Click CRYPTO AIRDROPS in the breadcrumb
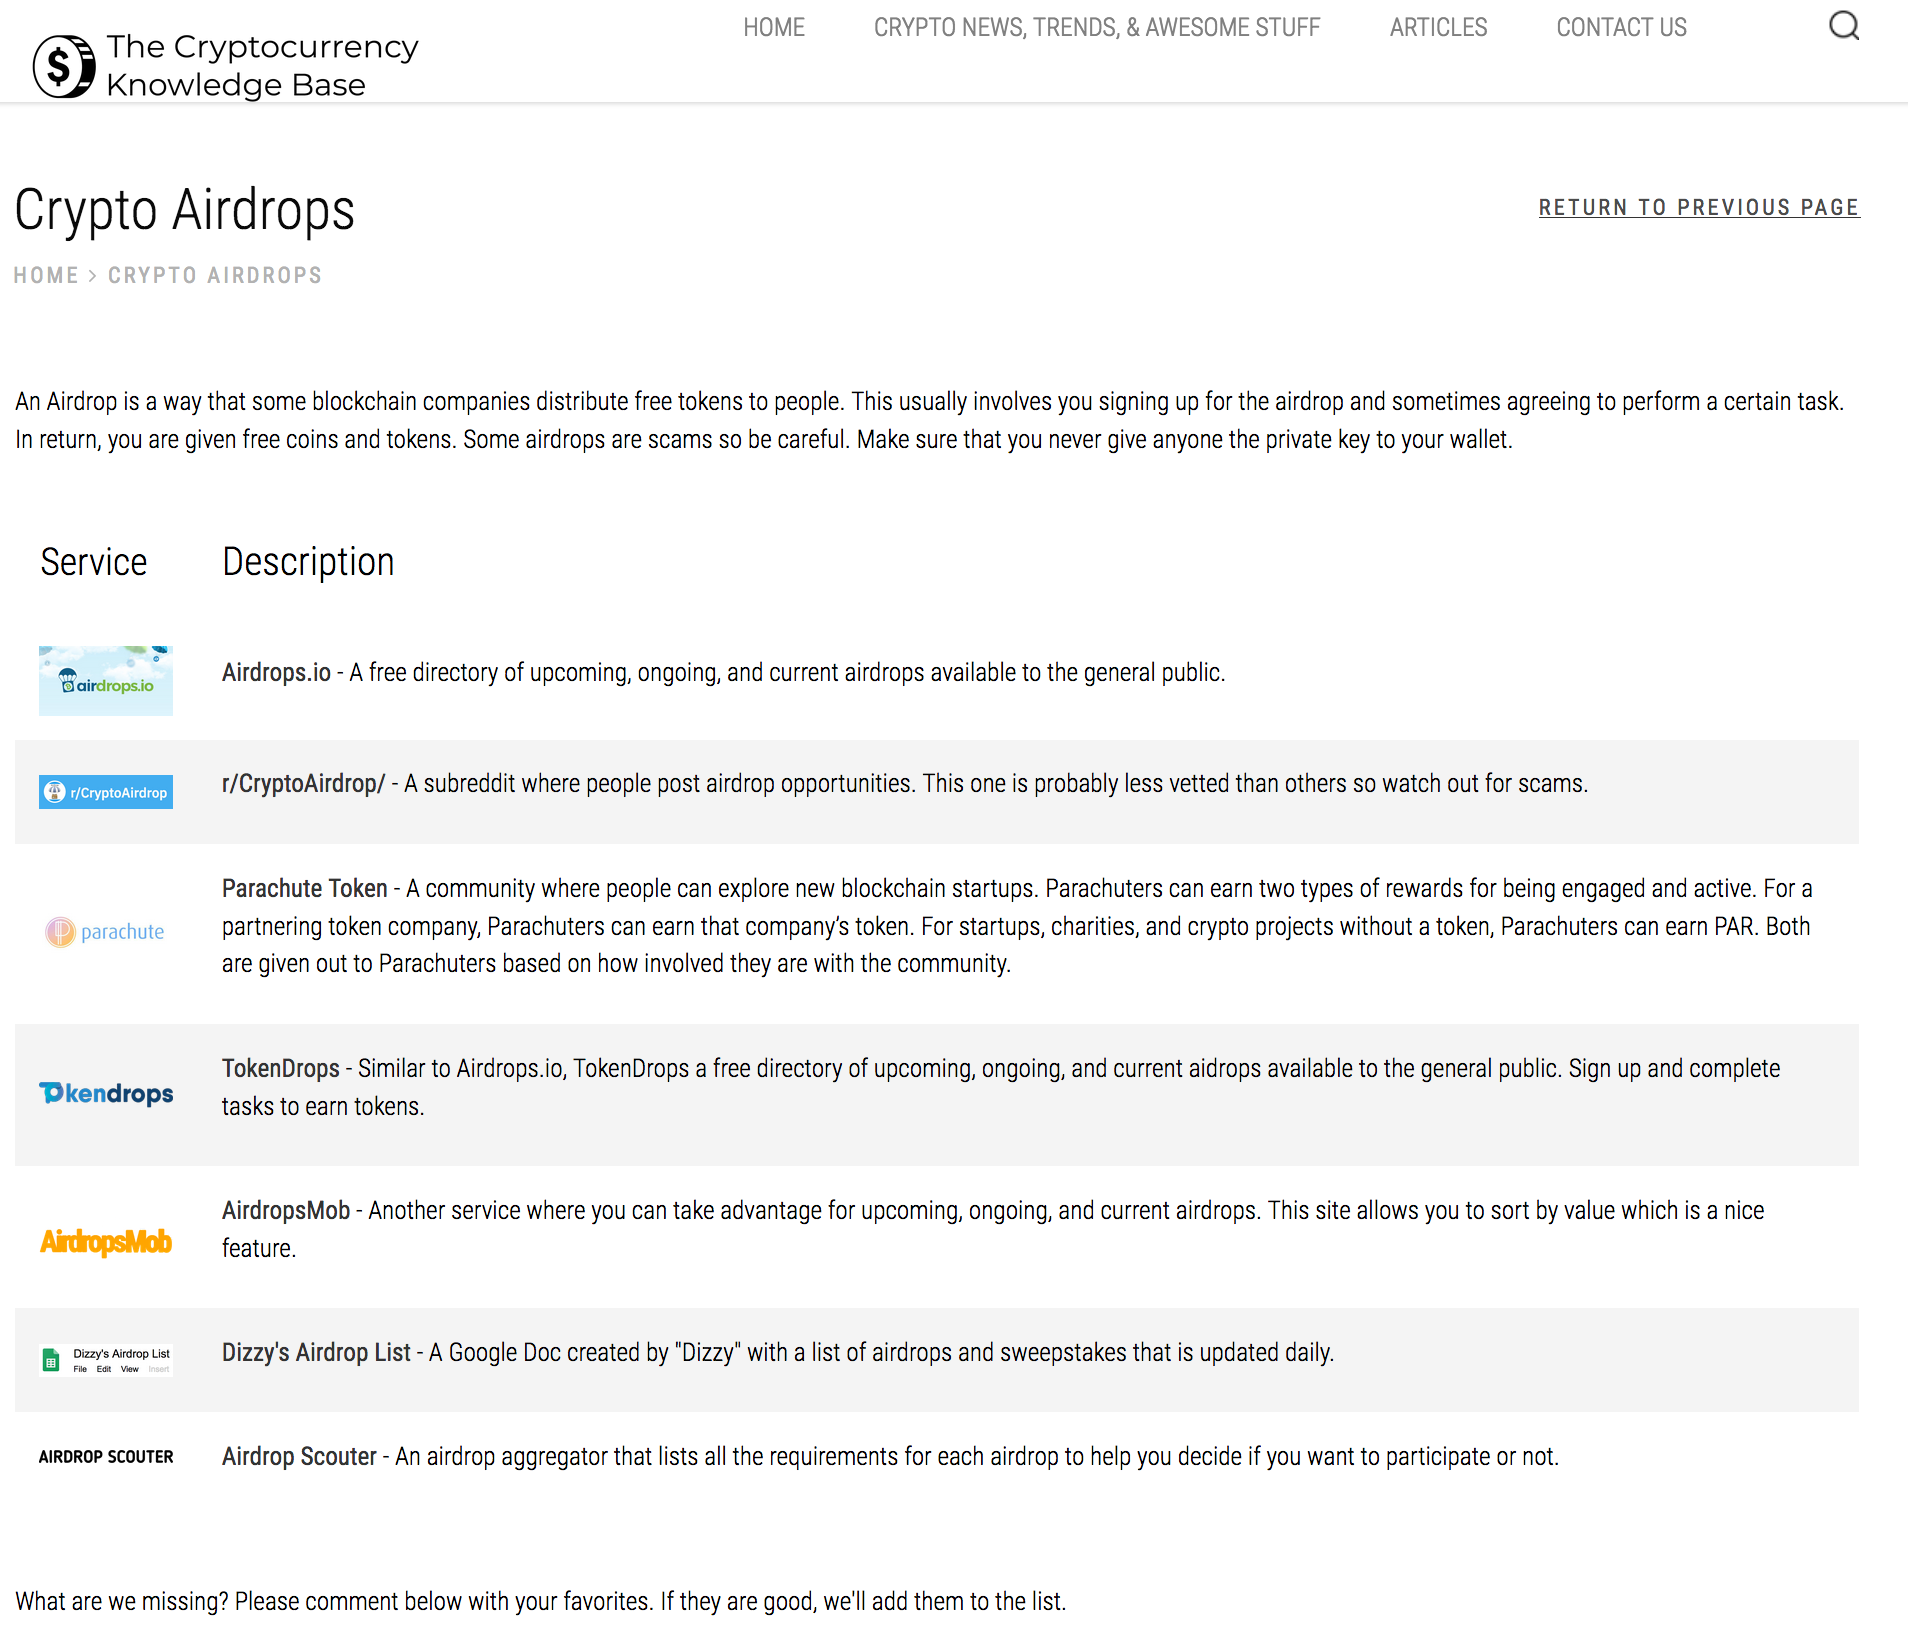The image size is (1908, 1646). [215, 275]
